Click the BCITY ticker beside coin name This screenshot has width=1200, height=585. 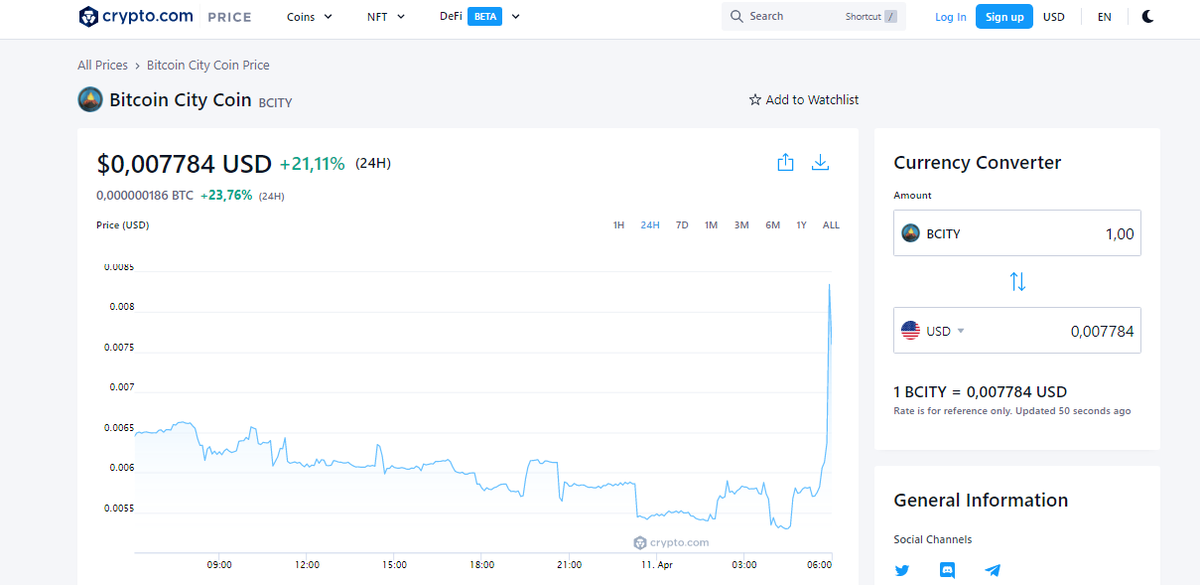(276, 102)
